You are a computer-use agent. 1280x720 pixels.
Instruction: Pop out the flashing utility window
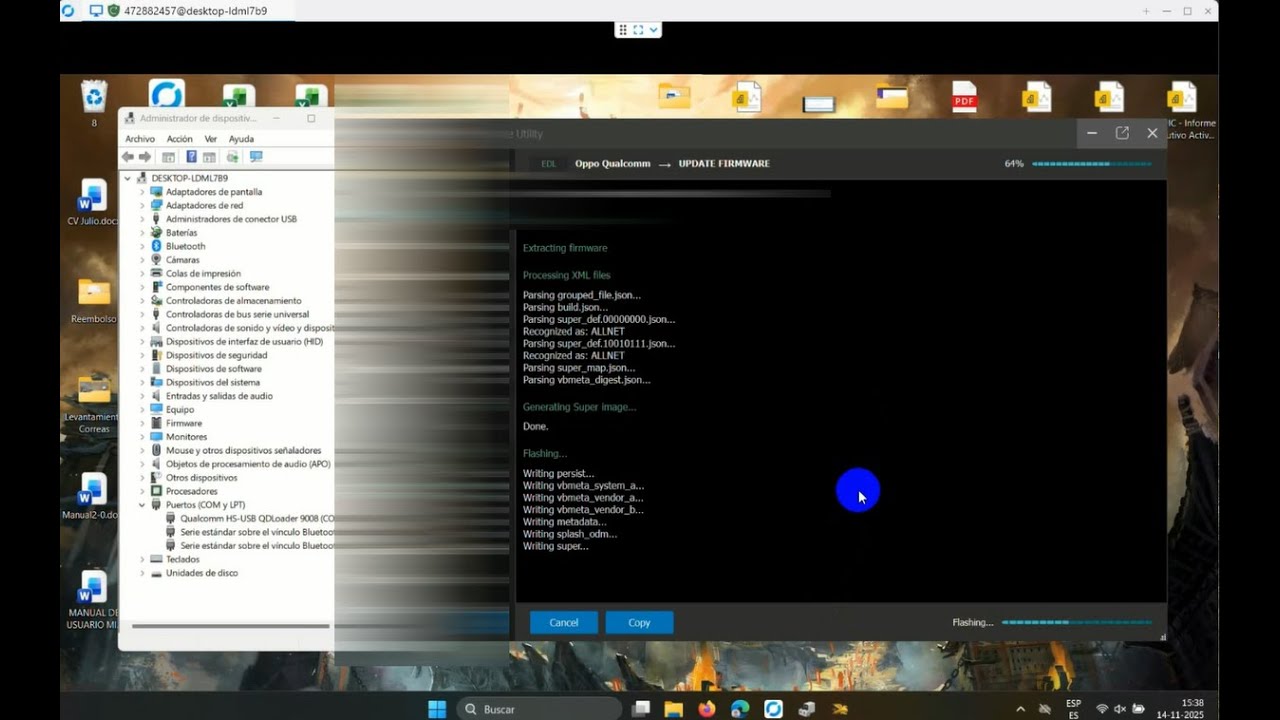(x=1122, y=133)
